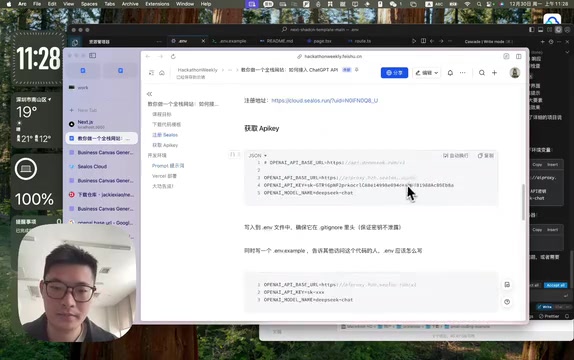Open Apple menu
This screenshot has width=574, height=360.
(9, 4)
